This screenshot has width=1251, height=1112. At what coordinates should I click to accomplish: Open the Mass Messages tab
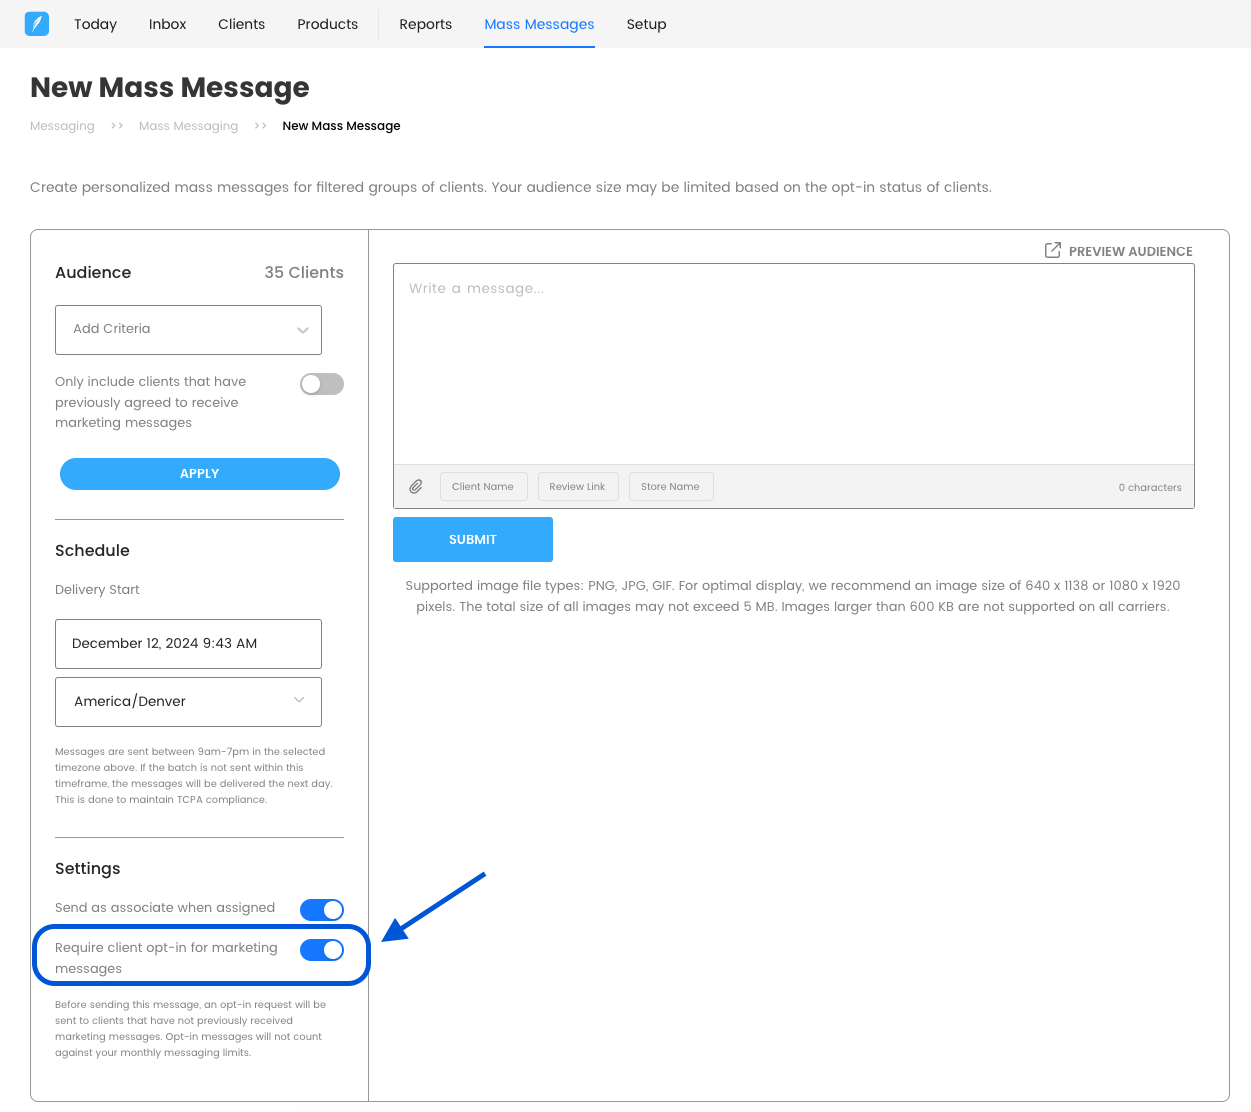[539, 24]
